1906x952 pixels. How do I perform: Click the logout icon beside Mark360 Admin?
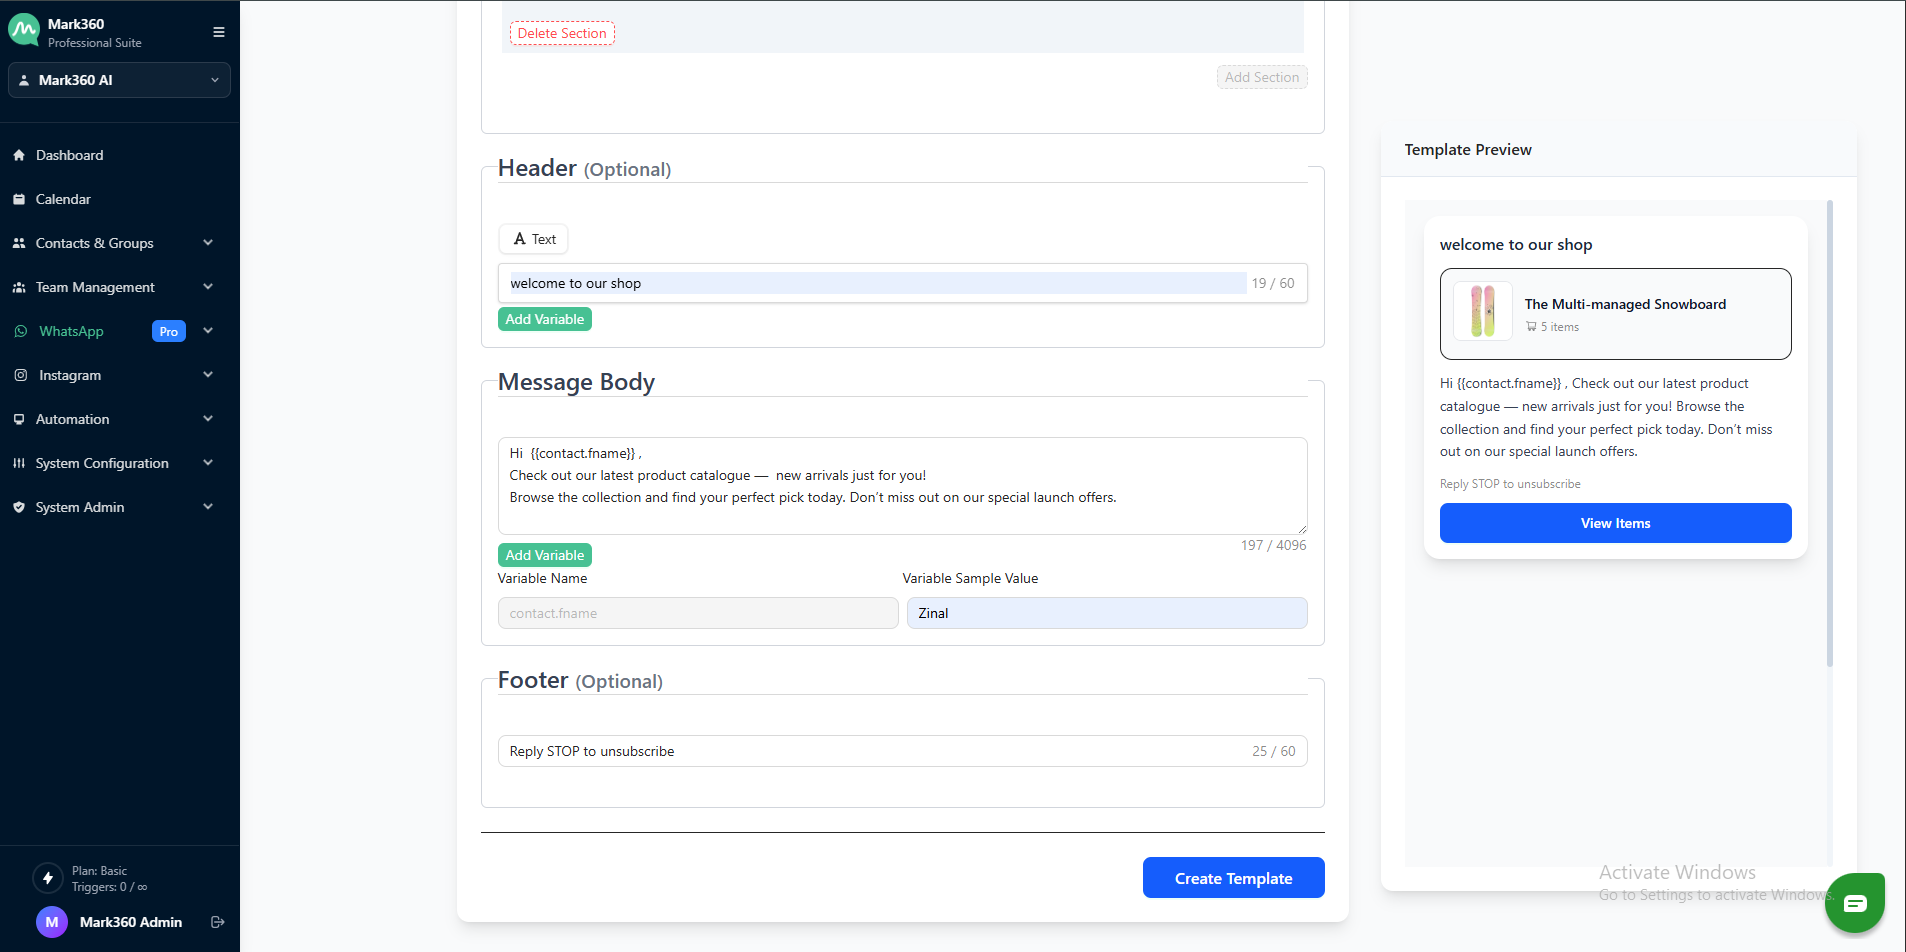tap(217, 922)
